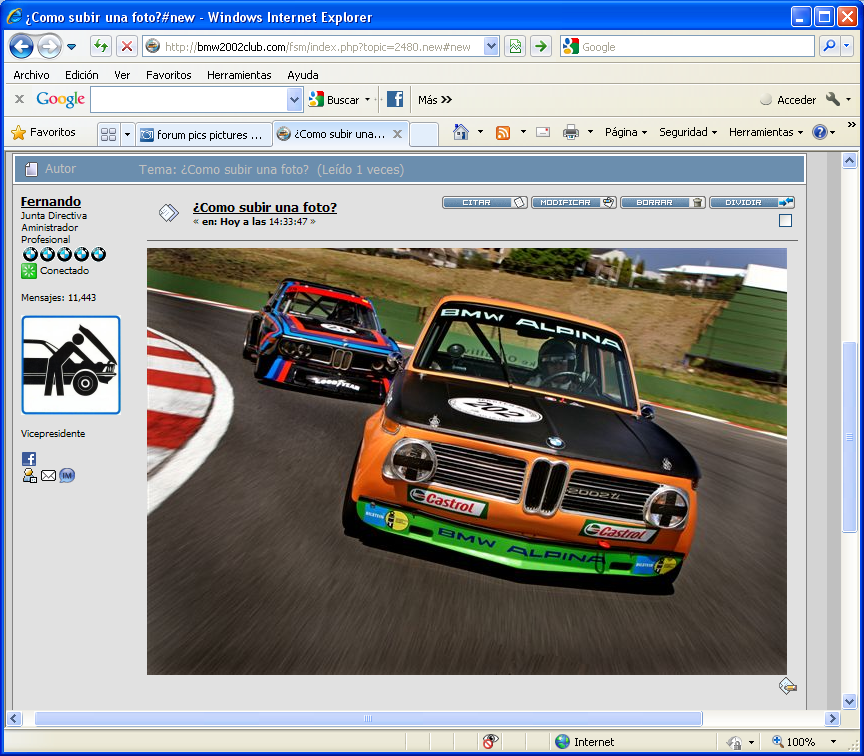Image resolution: width=864 pixels, height=756 pixels.
Task: Open a new blank tab
Action: coord(424,134)
